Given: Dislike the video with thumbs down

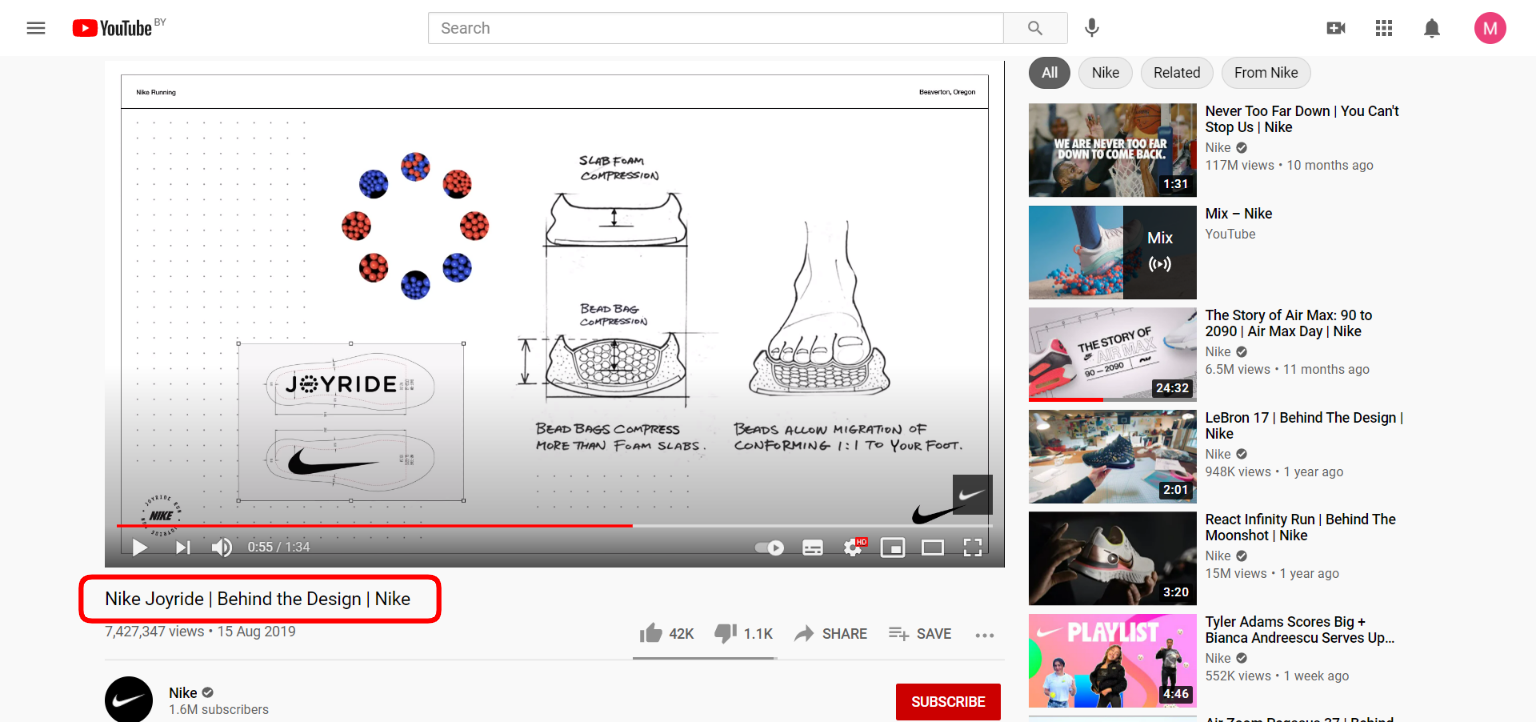Looking at the screenshot, I should click(x=744, y=633).
